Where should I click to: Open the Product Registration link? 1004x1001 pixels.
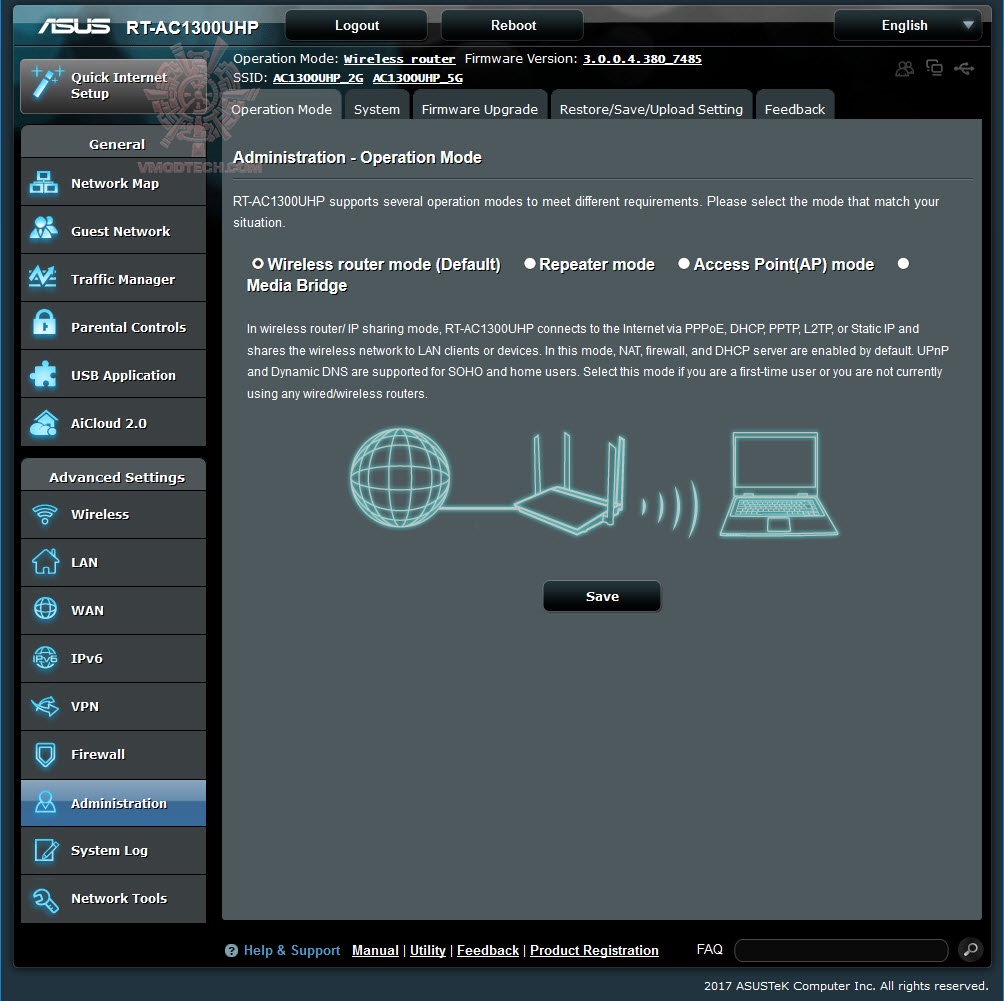(x=594, y=950)
